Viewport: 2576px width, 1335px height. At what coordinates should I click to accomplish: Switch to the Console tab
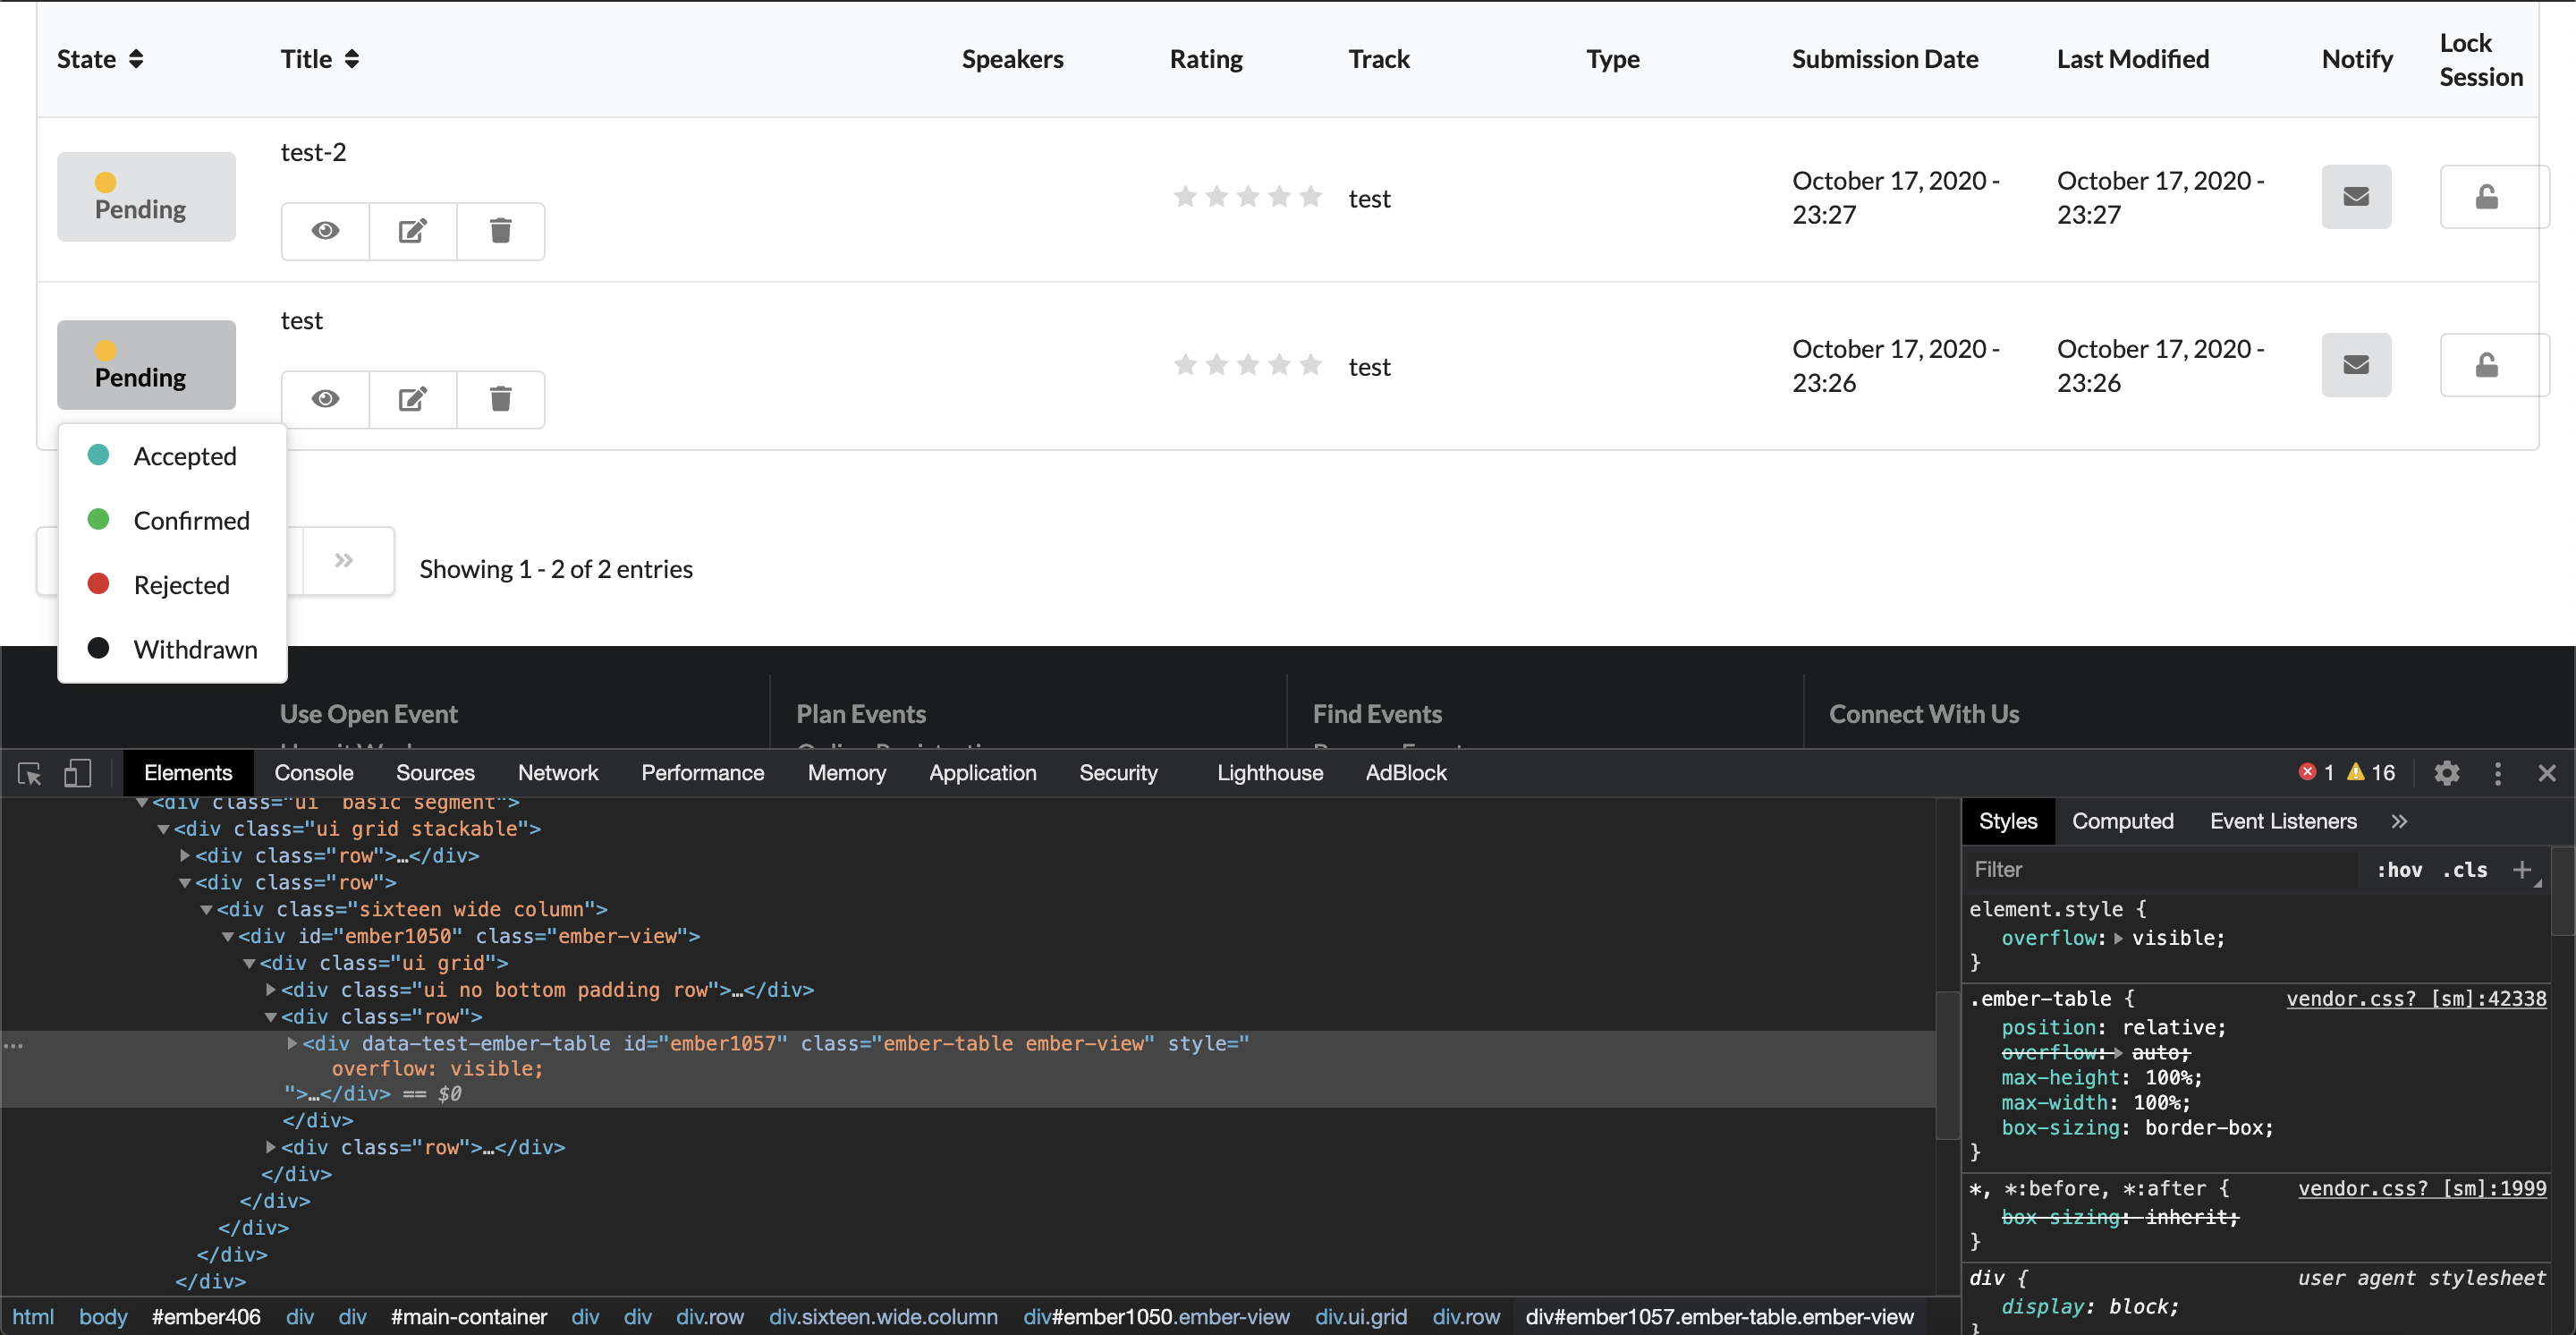tap(314, 773)
